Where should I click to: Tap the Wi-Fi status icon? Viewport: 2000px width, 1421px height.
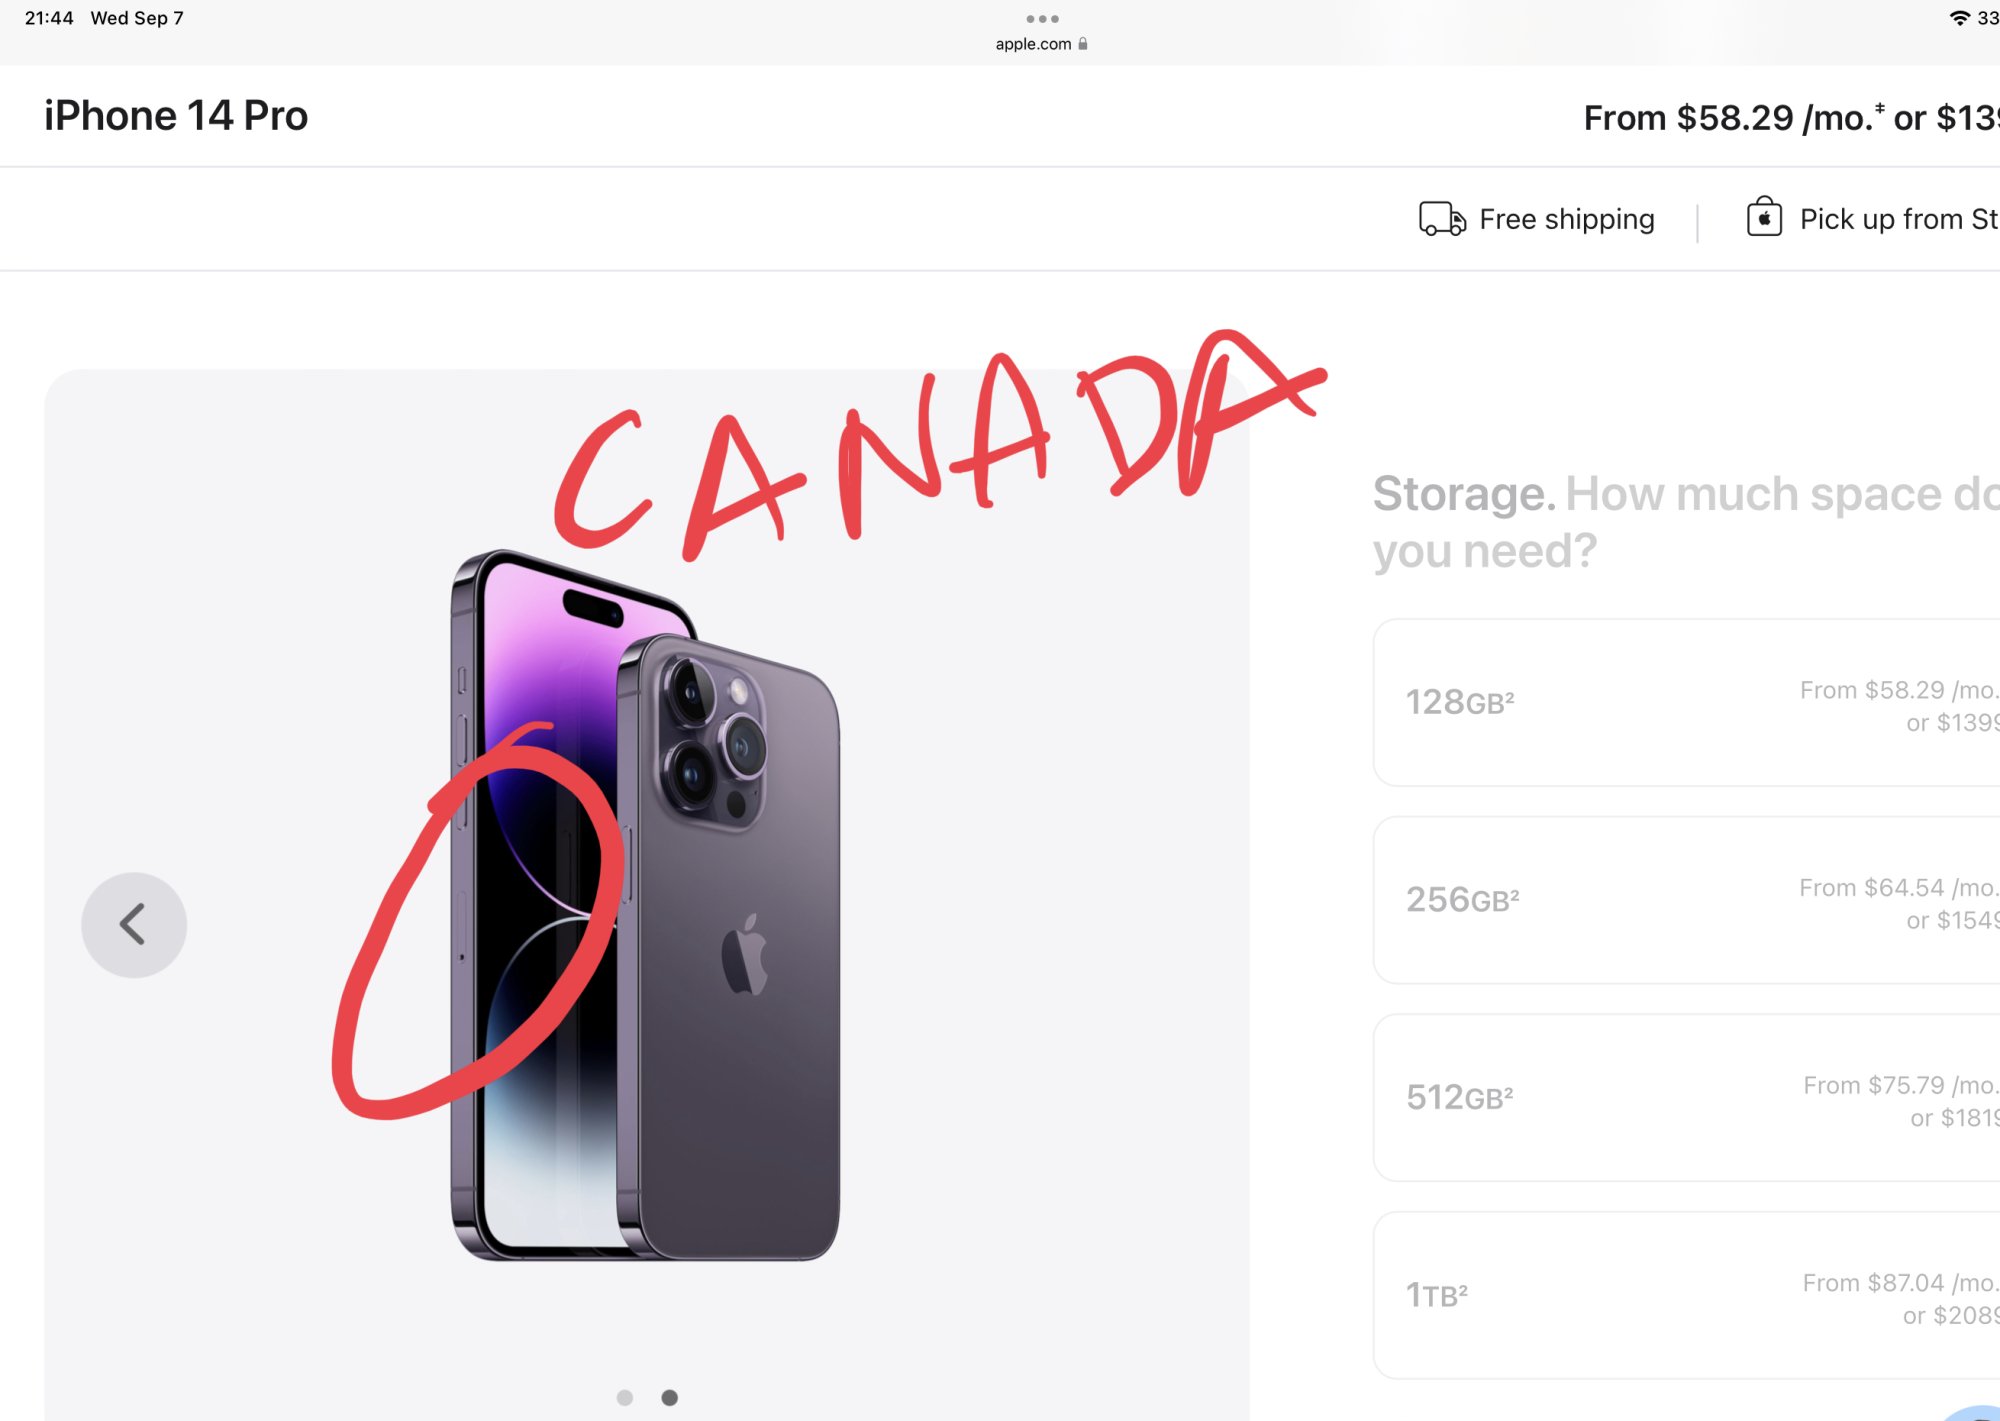click(x=1960, y=18)
